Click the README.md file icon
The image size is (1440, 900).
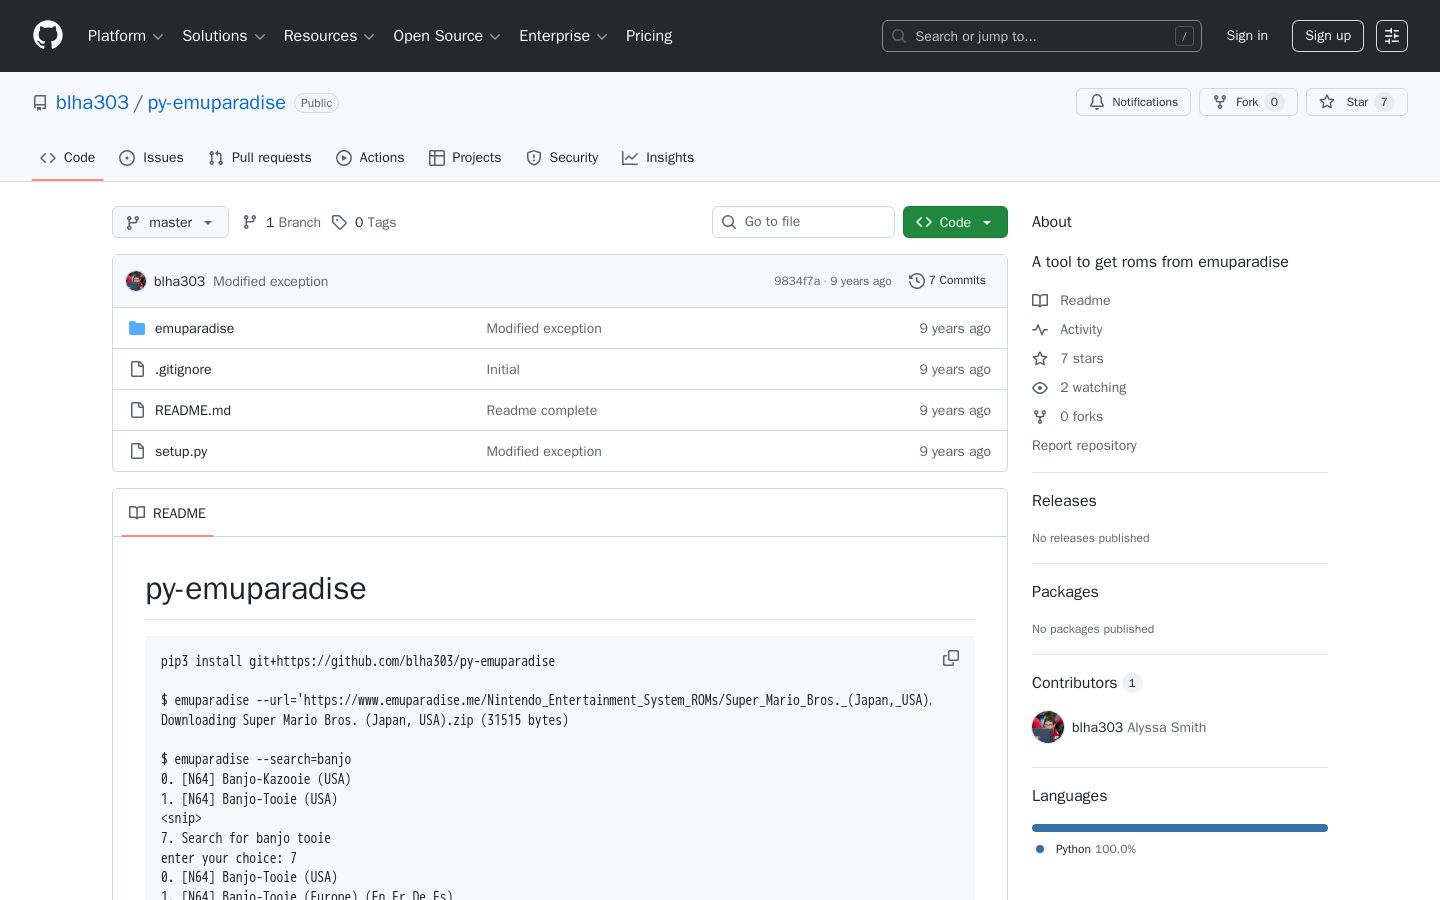click(137, 410)
